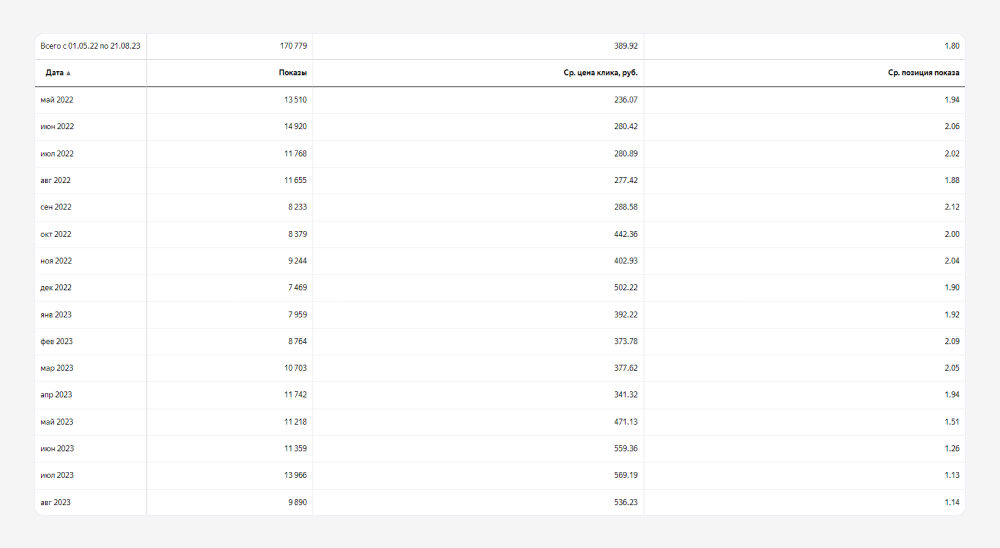Image resolution: width=1000 pixels, height=548 pixels.
Task: Click the мар 2023 row label
Action: coord(57,368)
